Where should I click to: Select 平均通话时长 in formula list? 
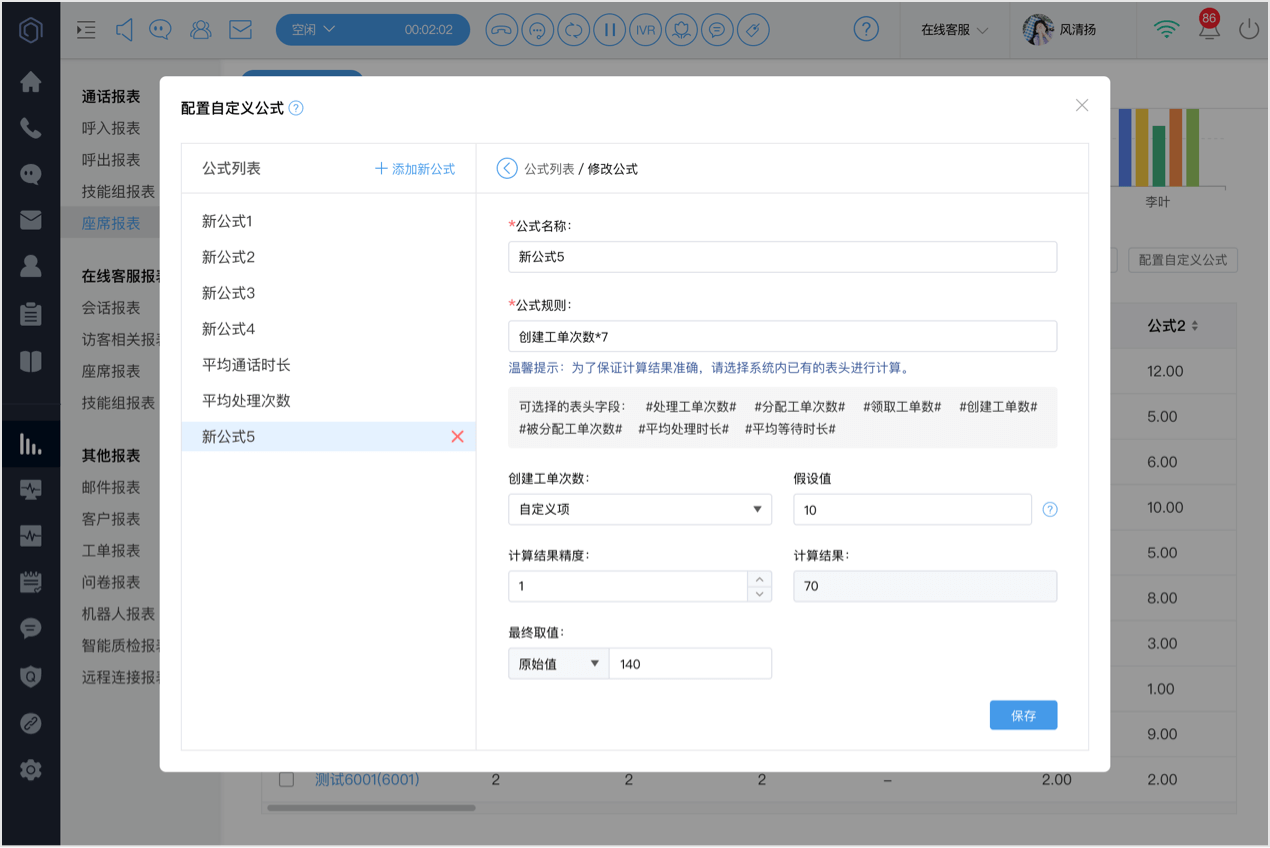point(328,365)
